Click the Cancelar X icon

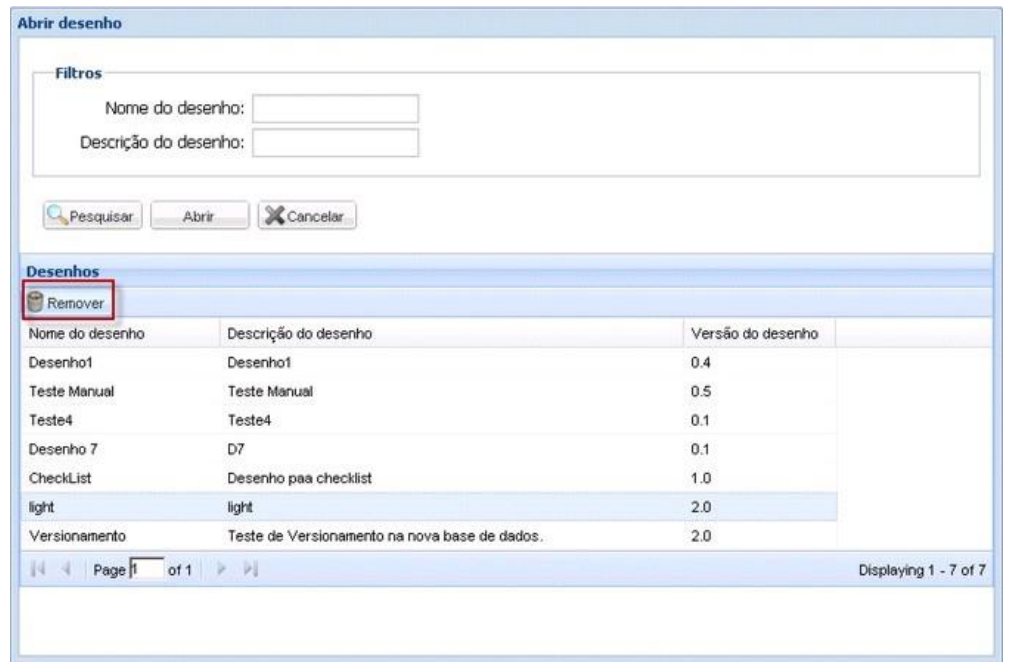point(273,216)
